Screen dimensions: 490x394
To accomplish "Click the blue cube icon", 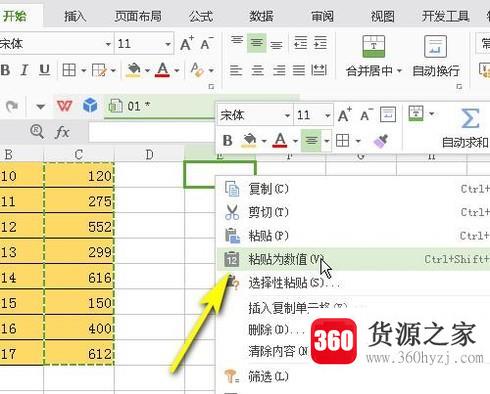I will point(90,106).
